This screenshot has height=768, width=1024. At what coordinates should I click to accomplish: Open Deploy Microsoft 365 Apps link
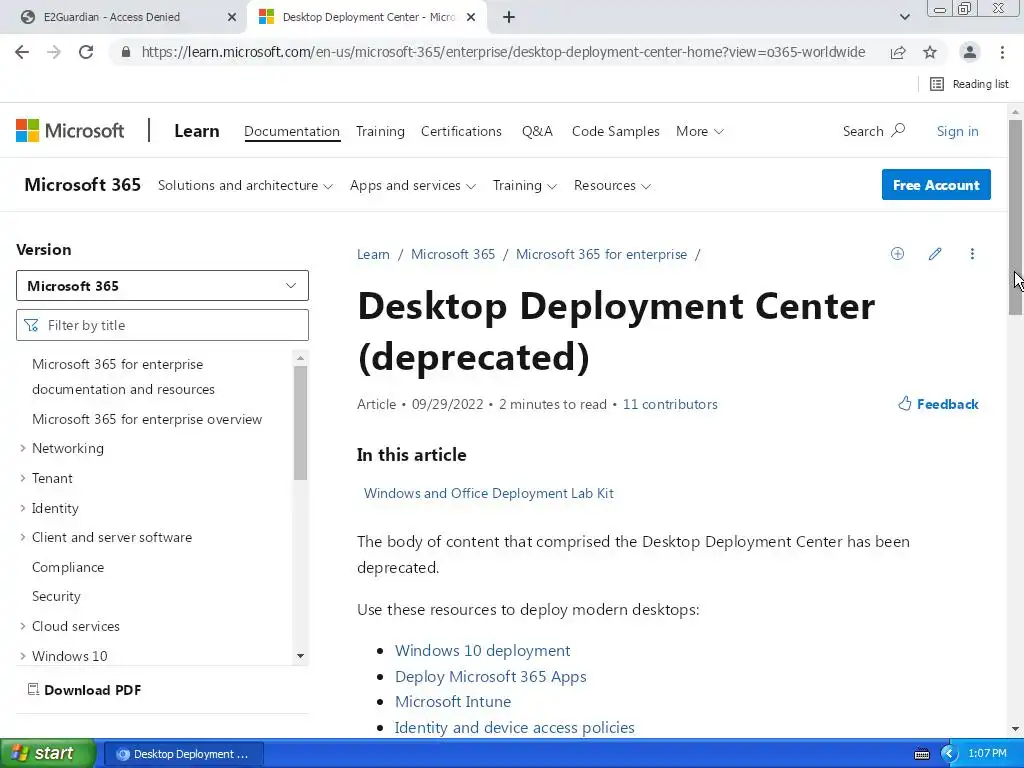490,677
